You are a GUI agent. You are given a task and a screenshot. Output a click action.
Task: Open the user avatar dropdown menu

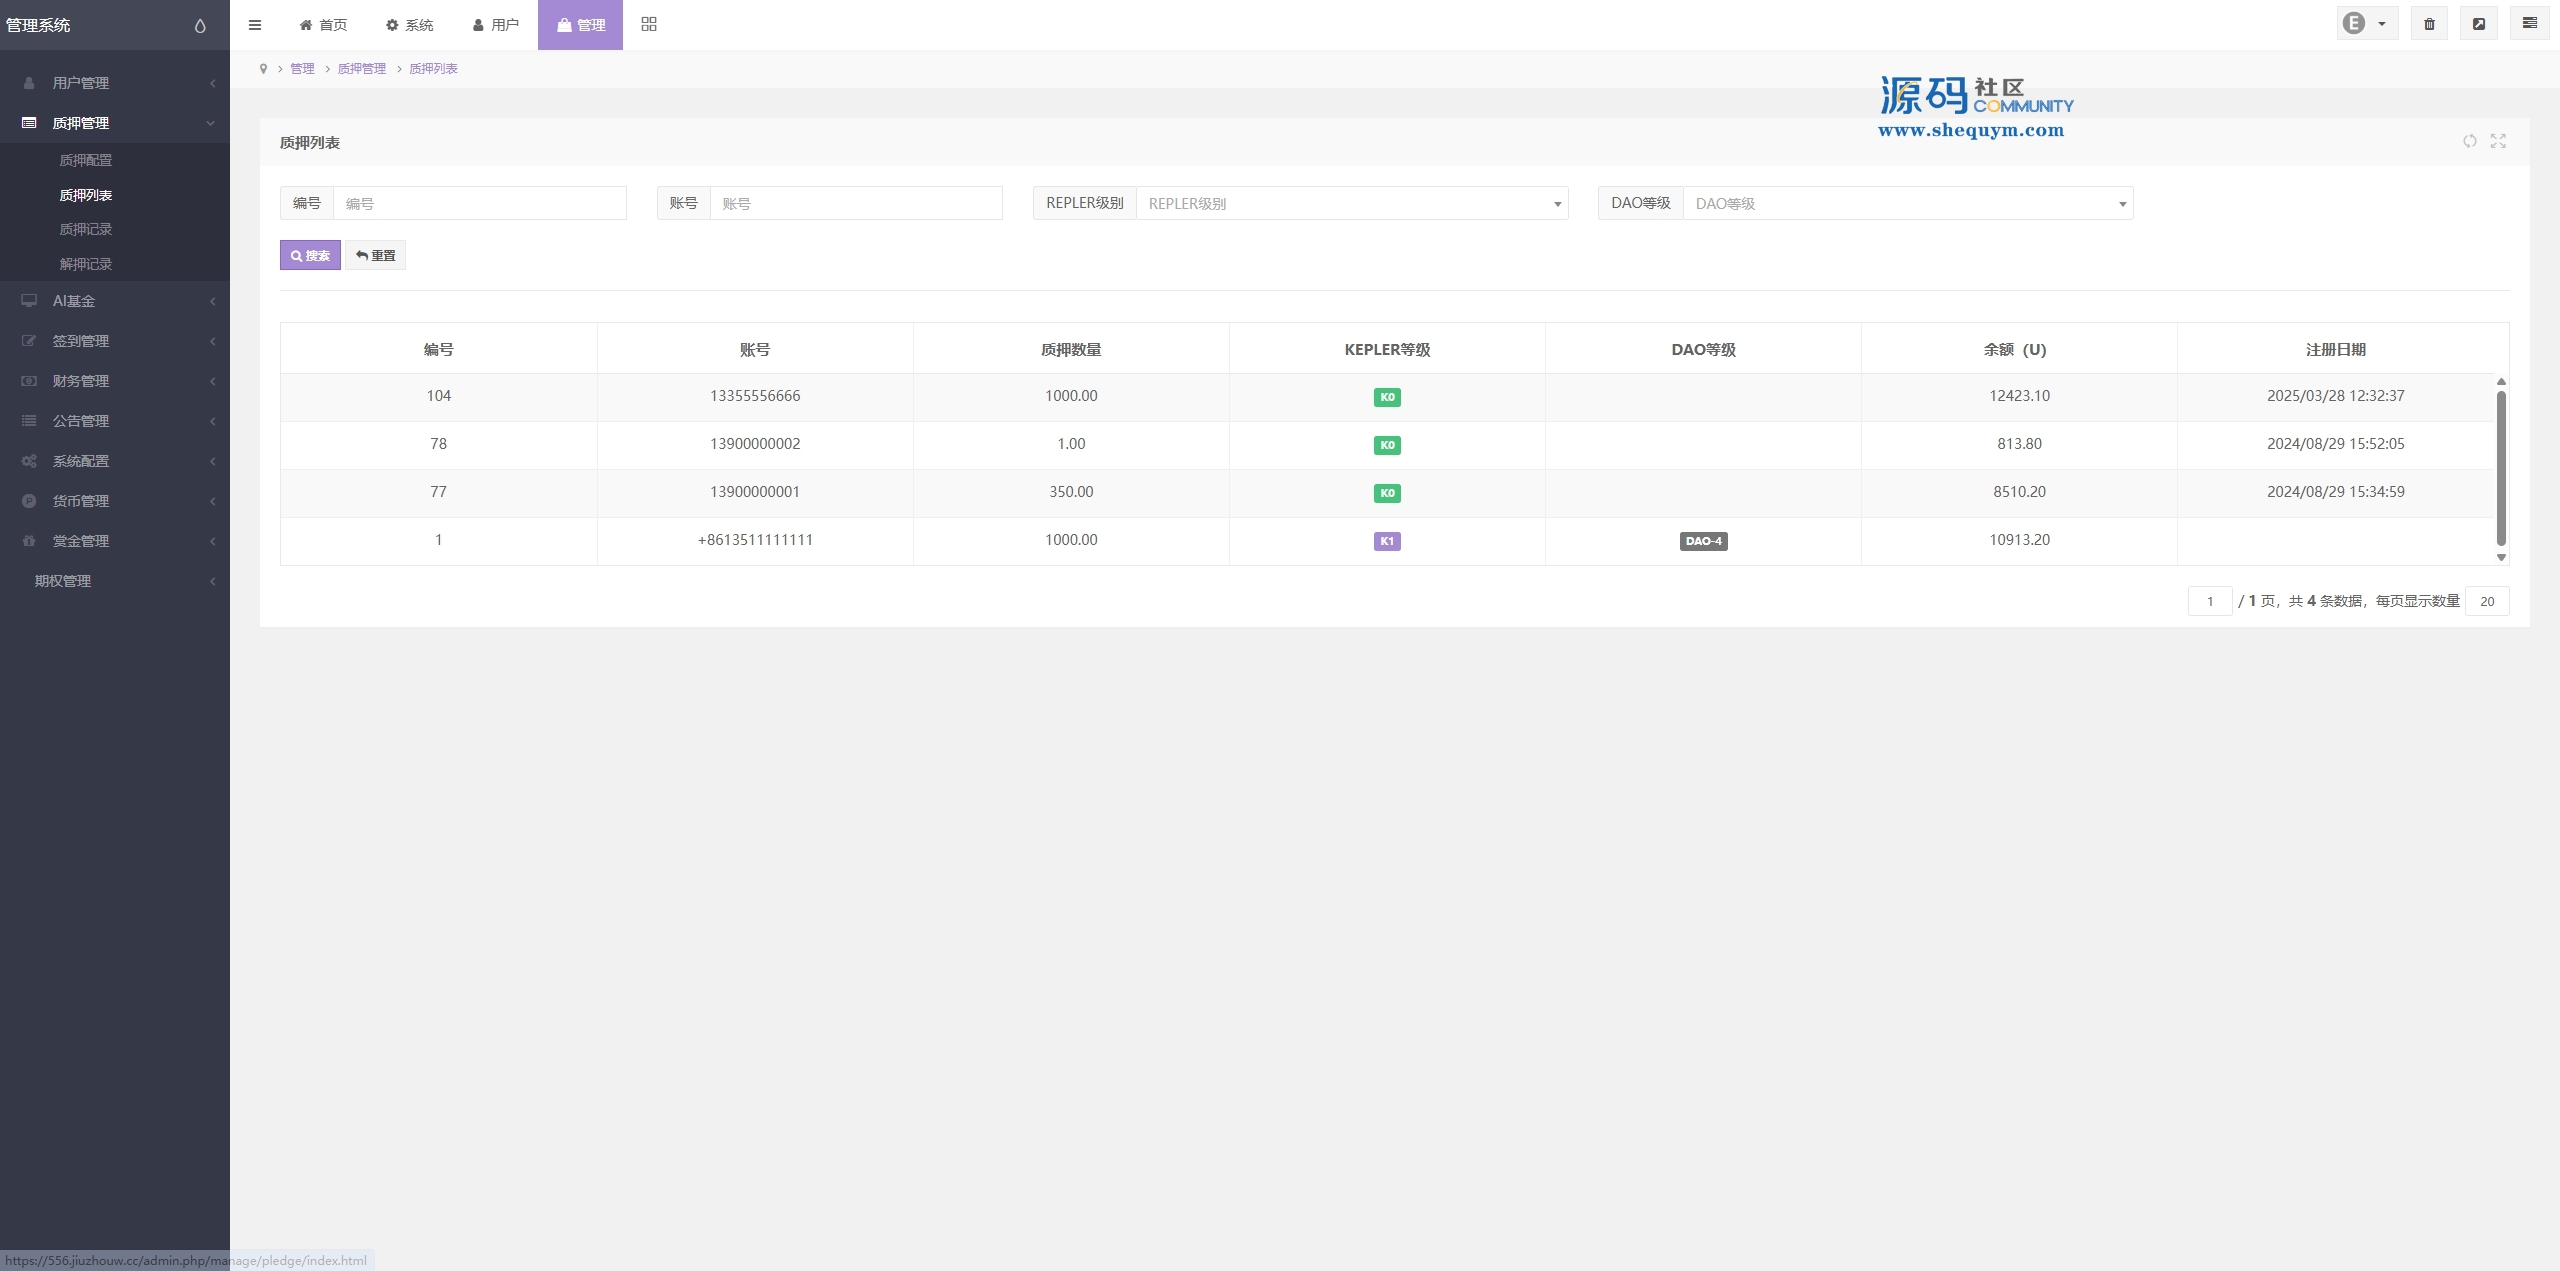(x=2365, y=24)
